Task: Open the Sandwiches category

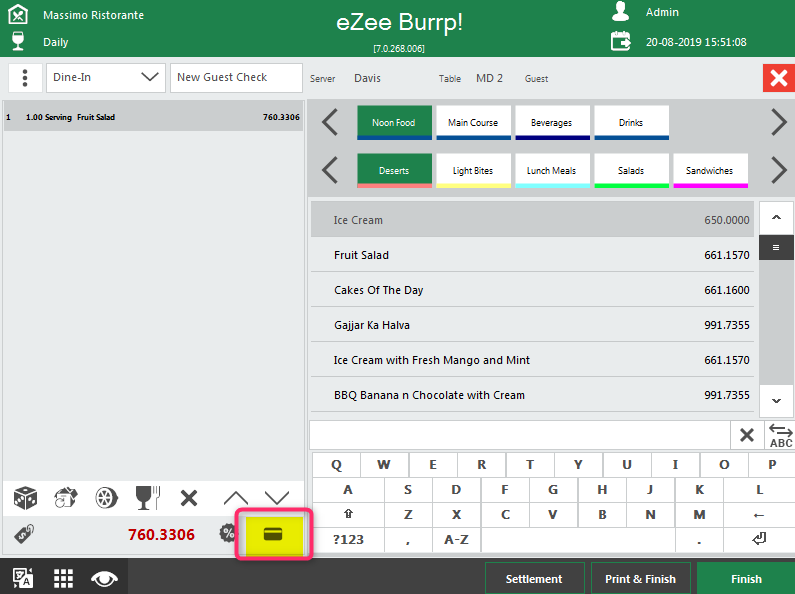Action: (710, 170)
